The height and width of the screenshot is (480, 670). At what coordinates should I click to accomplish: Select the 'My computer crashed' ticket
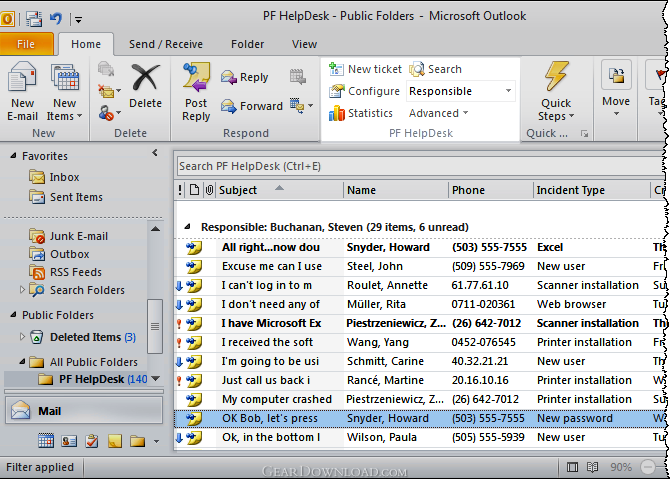click(420, 399)
